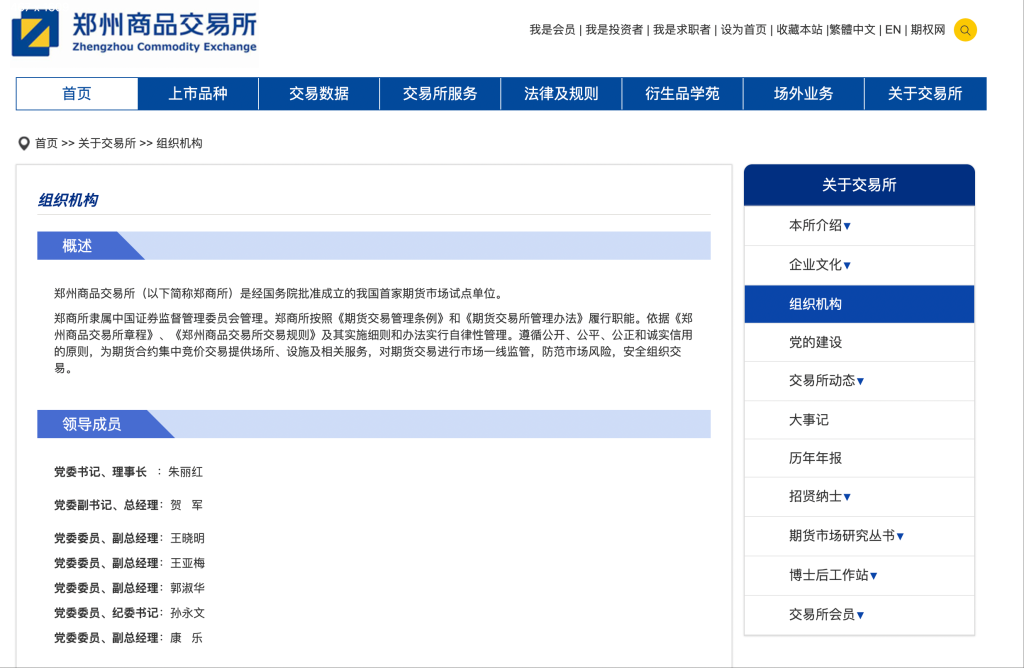Screen dimensions: 1024x668
Task: Expand the 企业文化 sidebar submenu
Action: coord(847,265)
